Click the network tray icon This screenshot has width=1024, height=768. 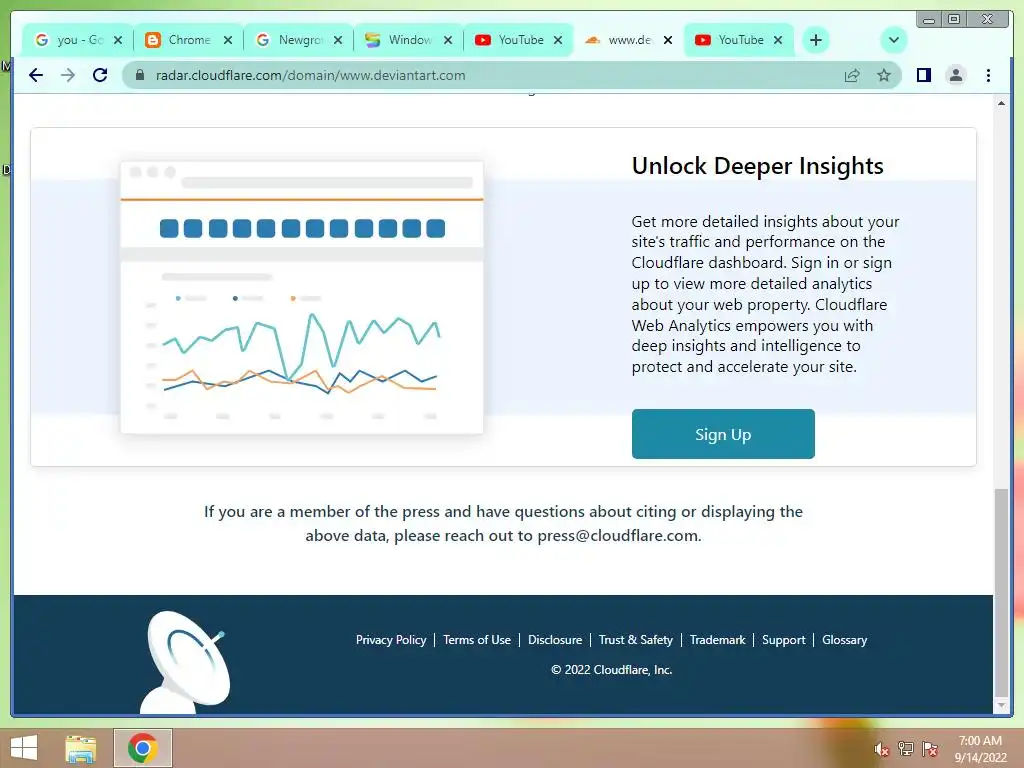(905, 749)
